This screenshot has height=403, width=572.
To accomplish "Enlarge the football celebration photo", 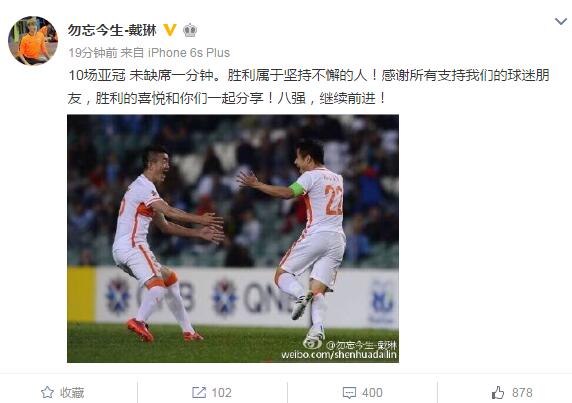I will [233, 239].
